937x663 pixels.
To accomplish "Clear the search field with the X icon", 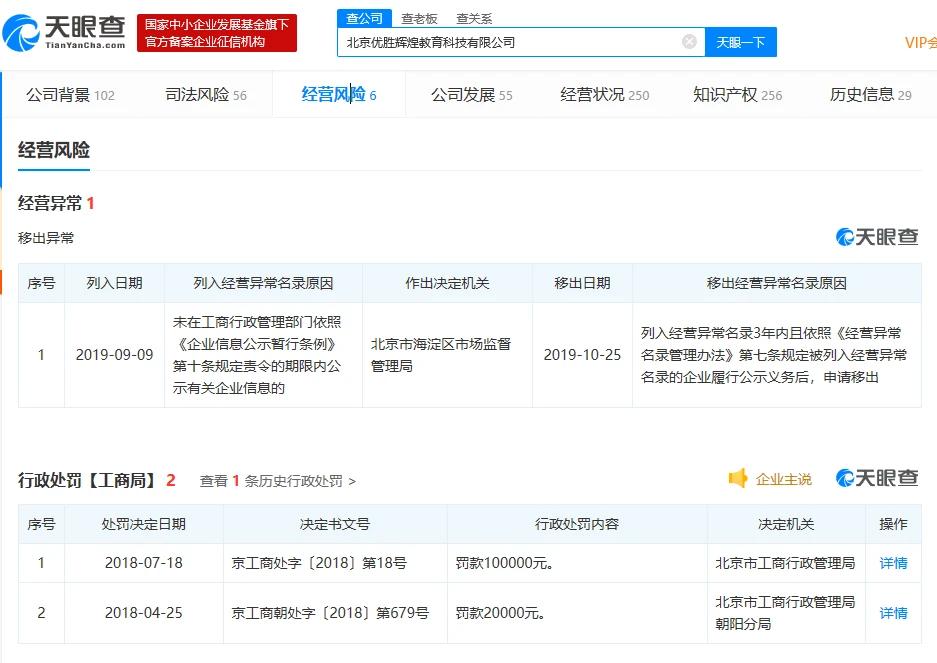I will pyautogui.click(x=689, y=42).
